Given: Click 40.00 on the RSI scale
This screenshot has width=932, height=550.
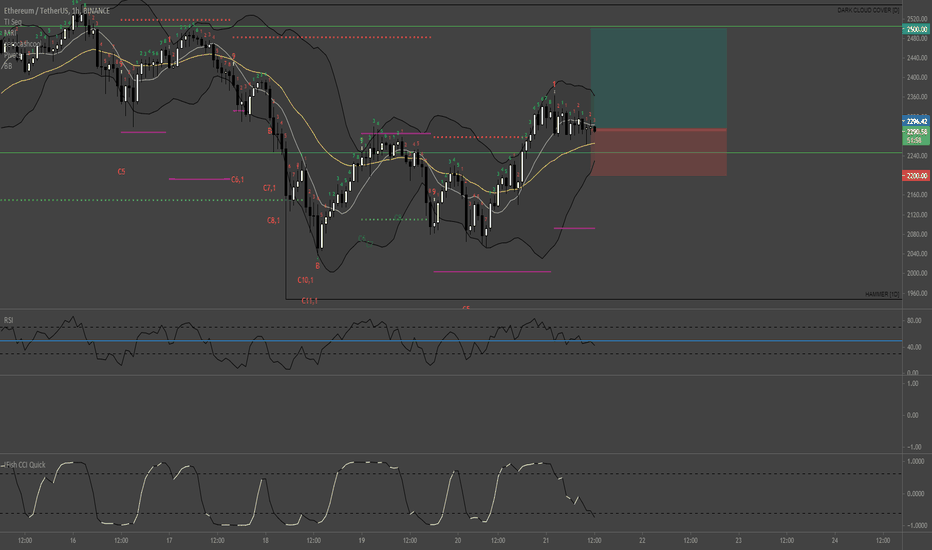Looking at the screenshot, I should (x=914, y=347).
